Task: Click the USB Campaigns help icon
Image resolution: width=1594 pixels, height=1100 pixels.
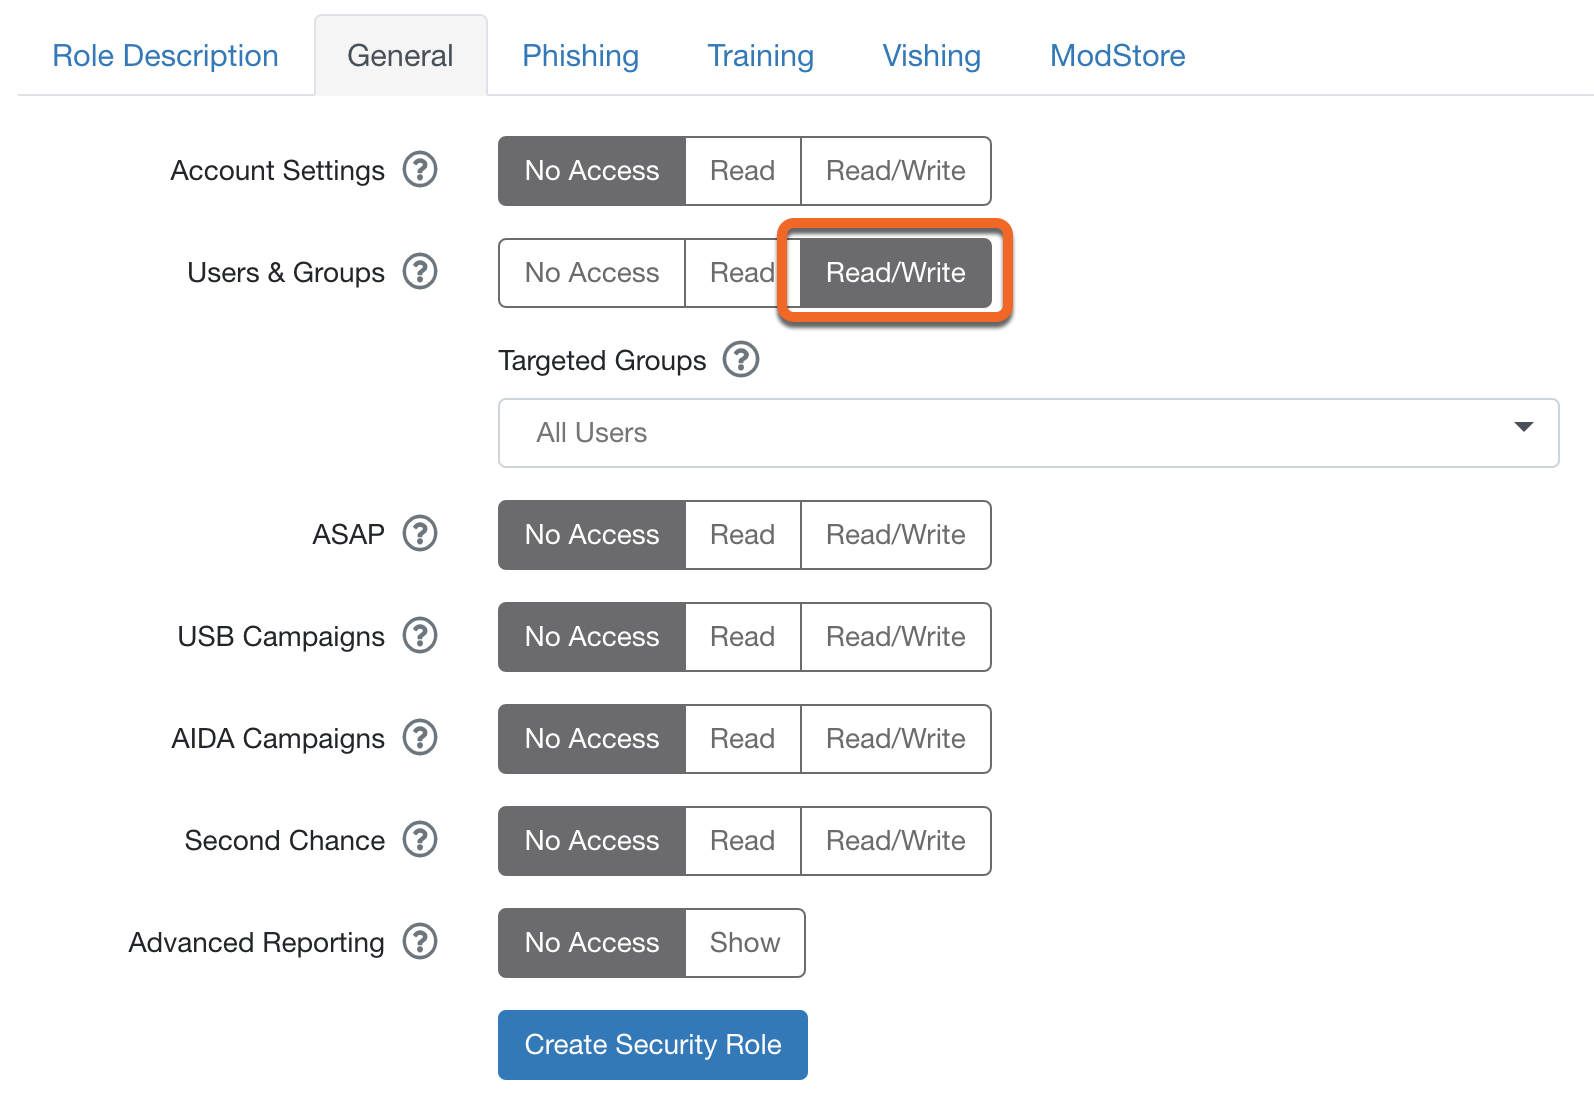Action: (420, 635)
